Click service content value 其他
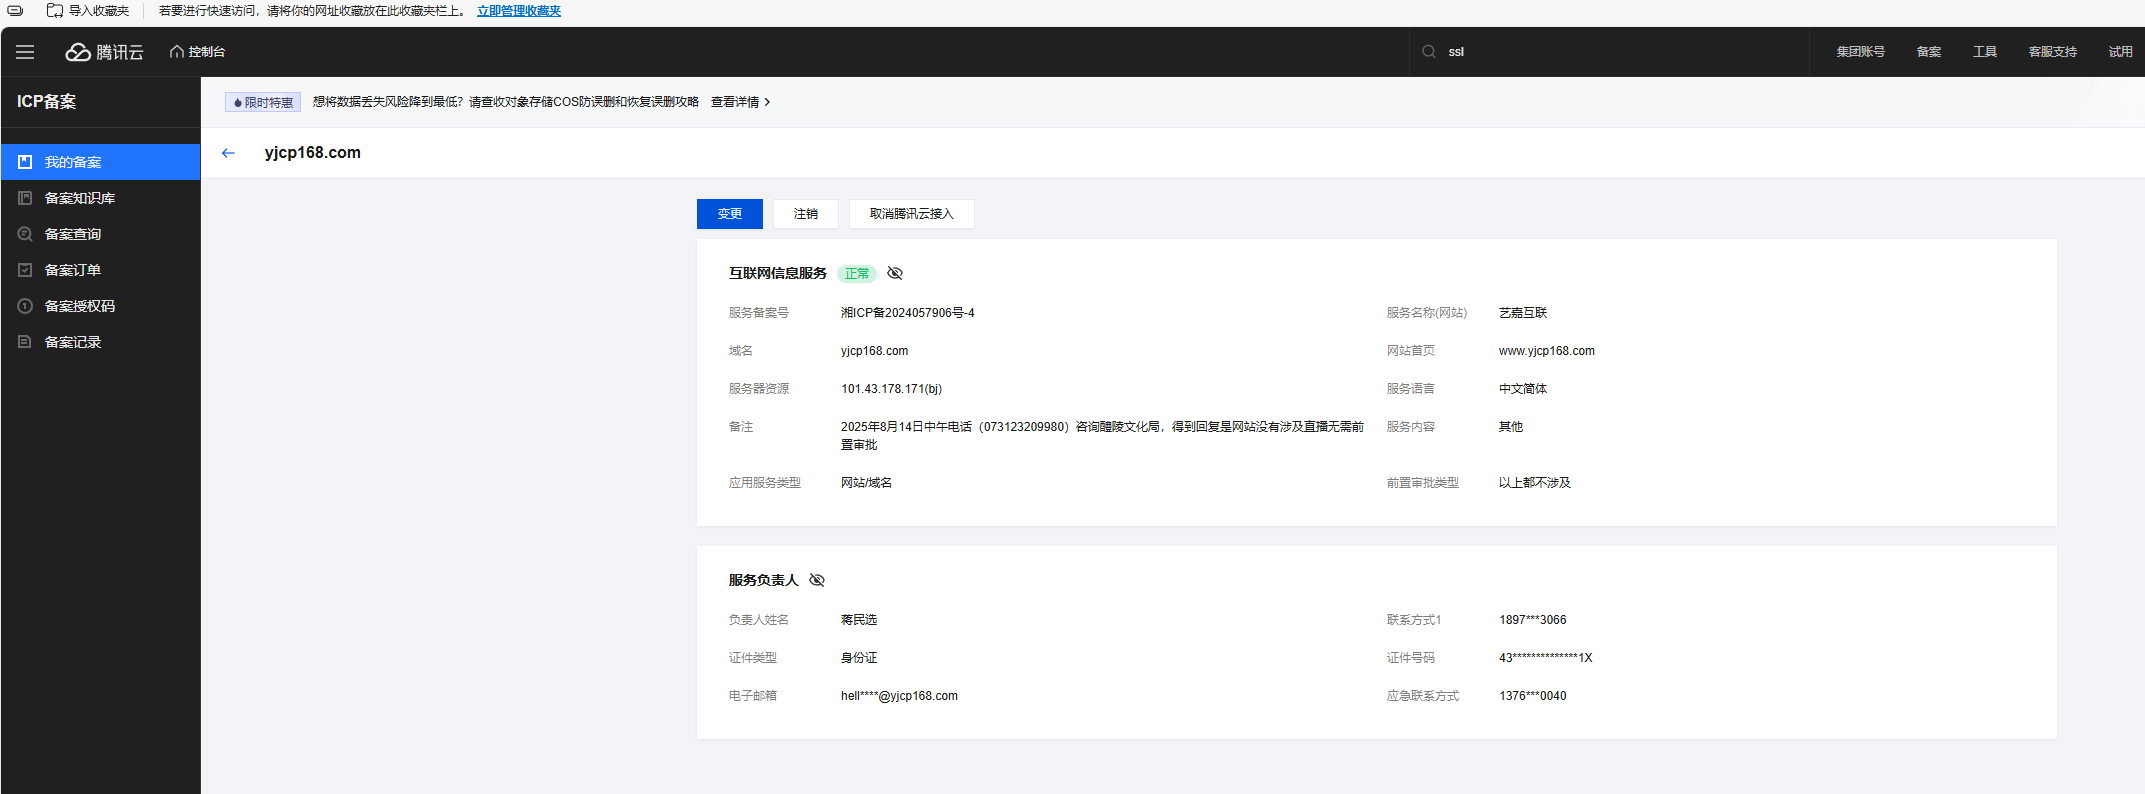The image size is (2145, 794). 1511,427
